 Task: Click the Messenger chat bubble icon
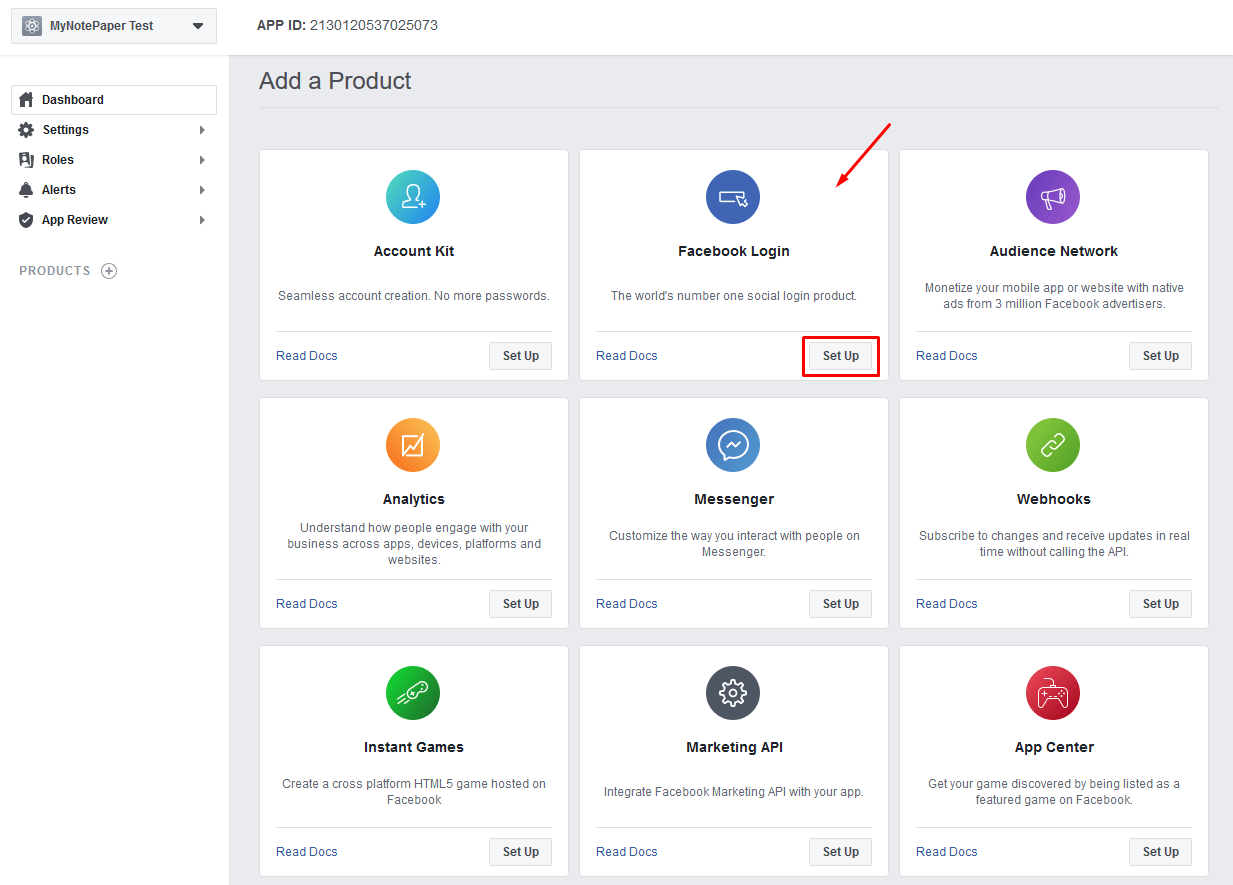[733, 445]
